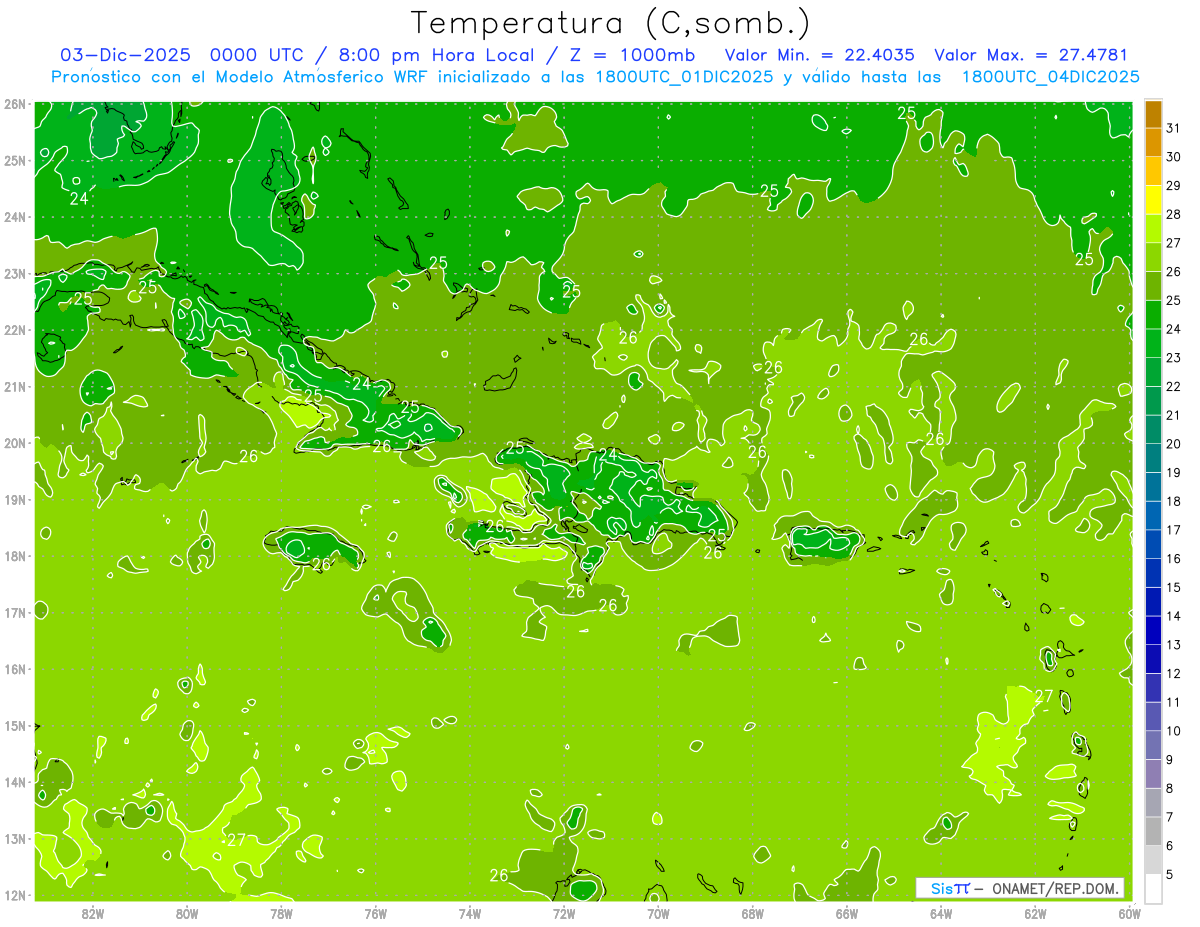Click the "70W" longitude axis label
The image size is (1200, 927).
[x=658, y=913]
